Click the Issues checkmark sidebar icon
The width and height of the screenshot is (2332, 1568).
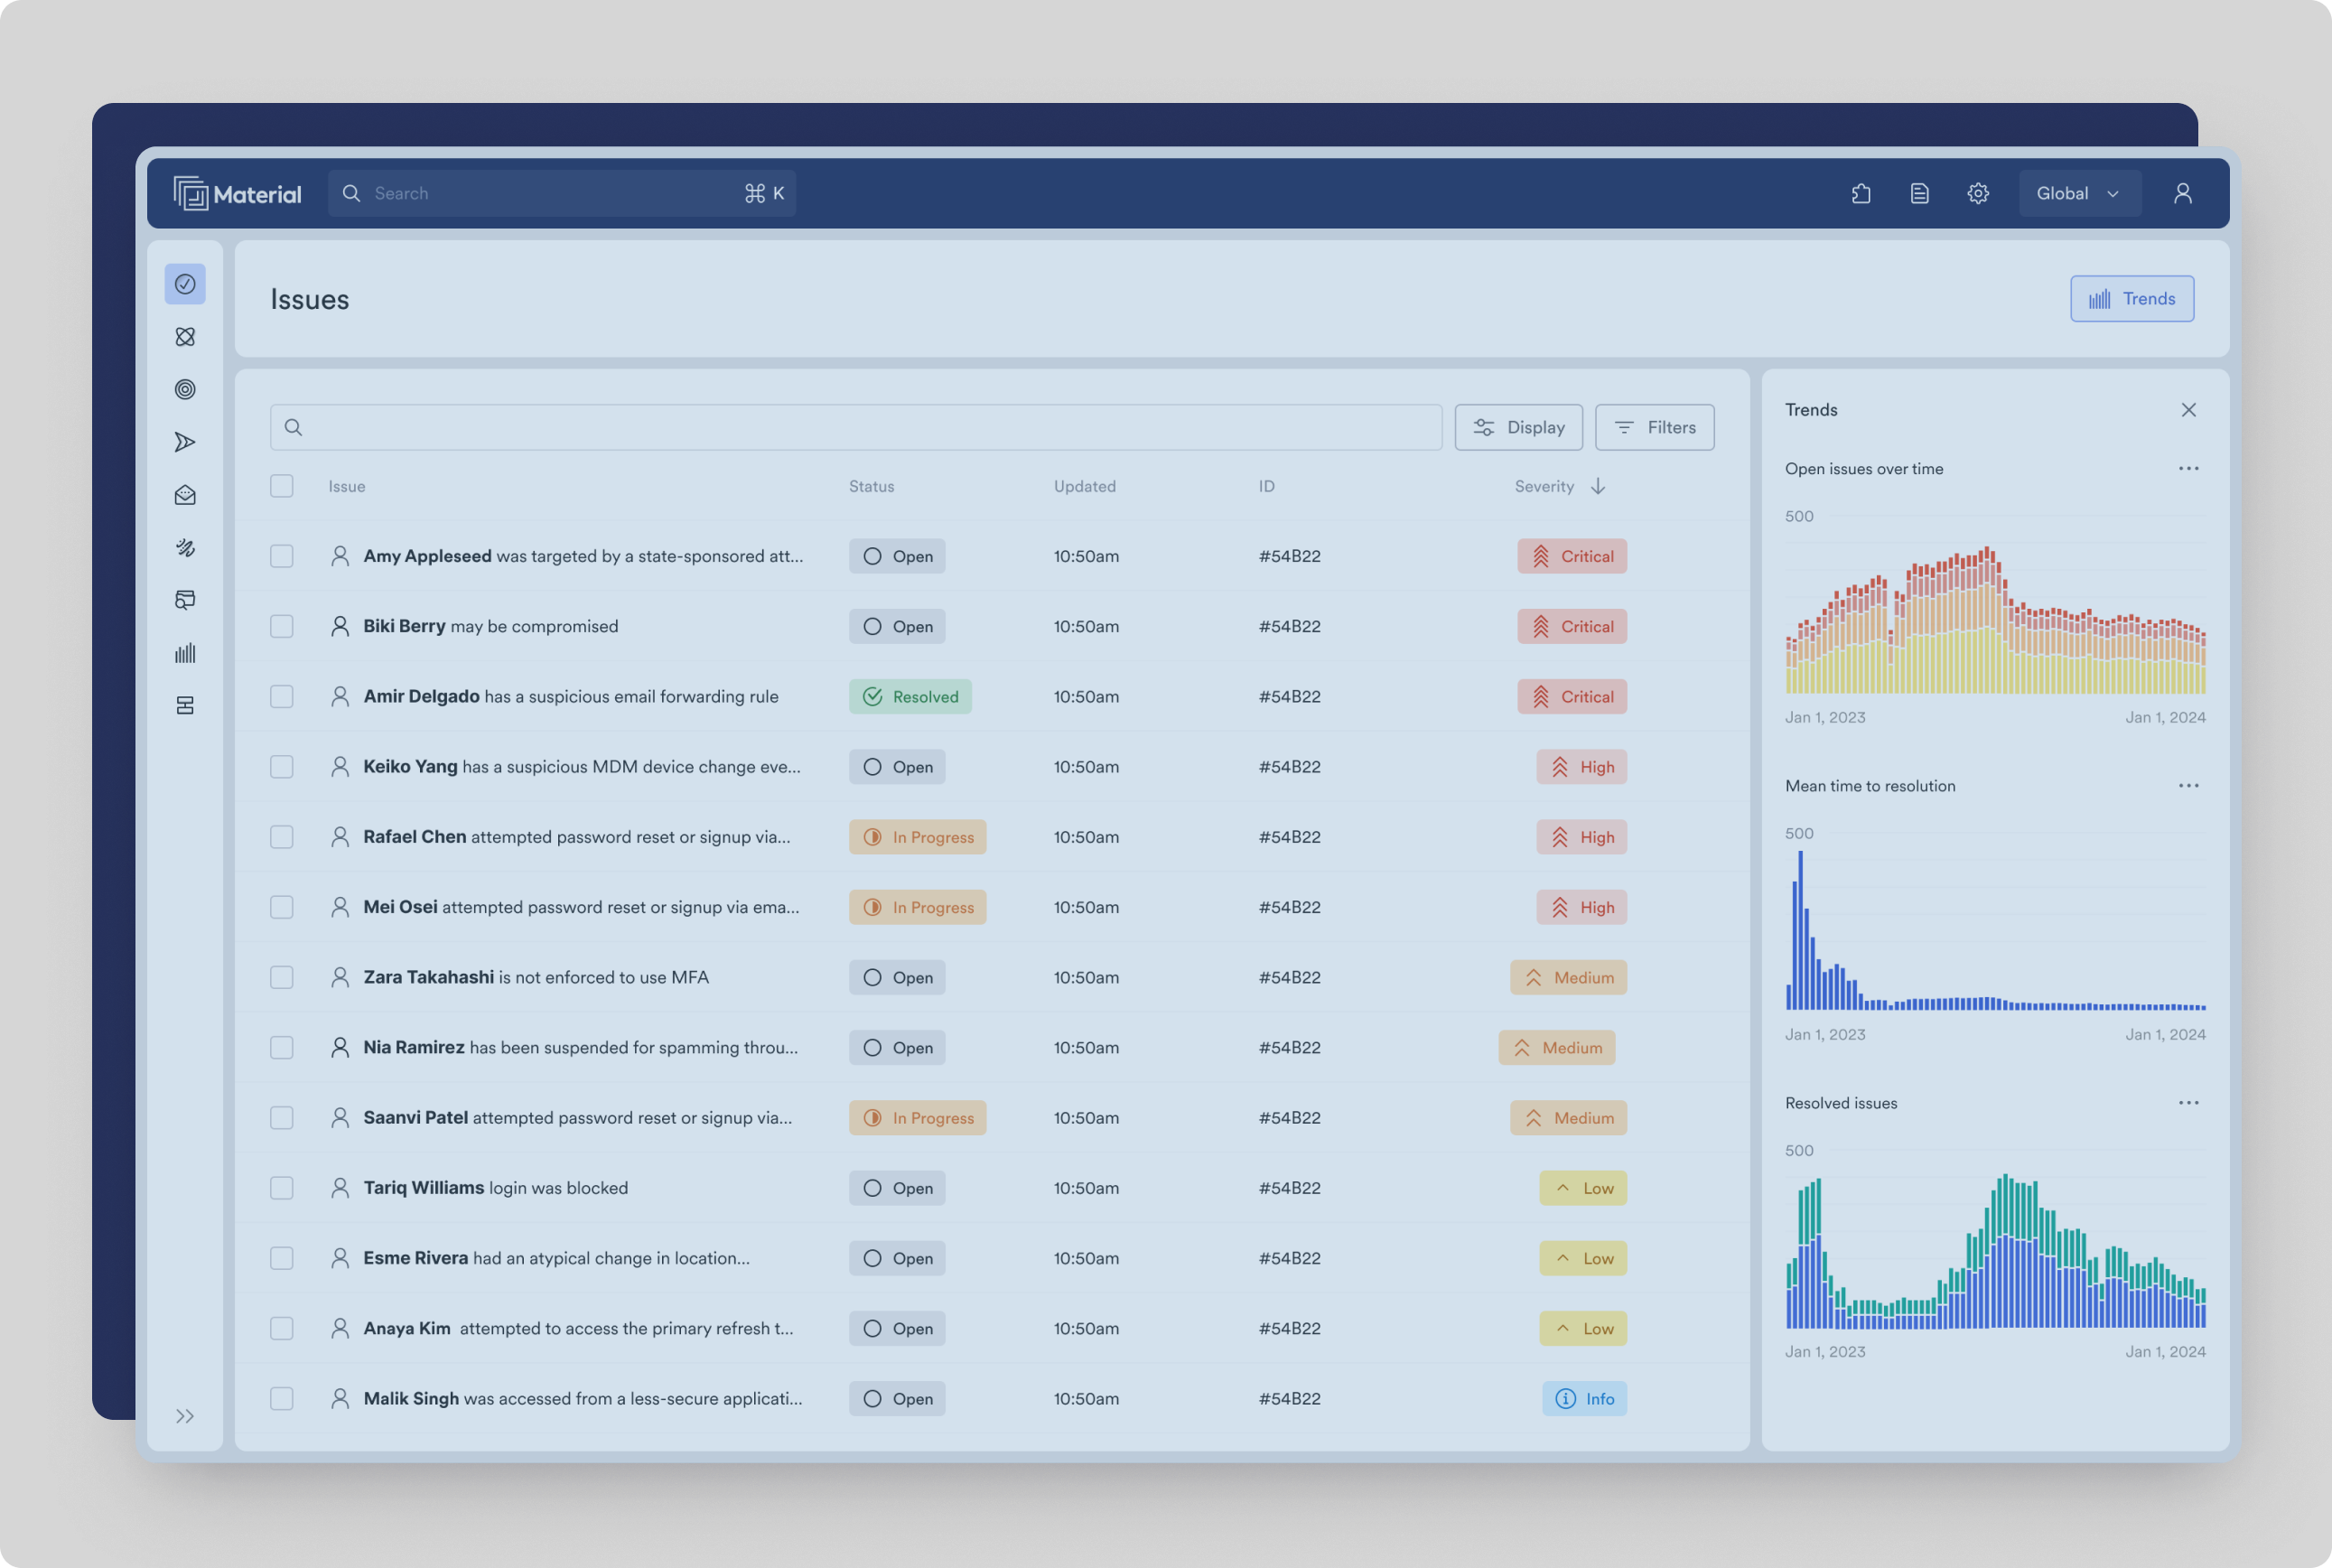[x=185, y=284]
